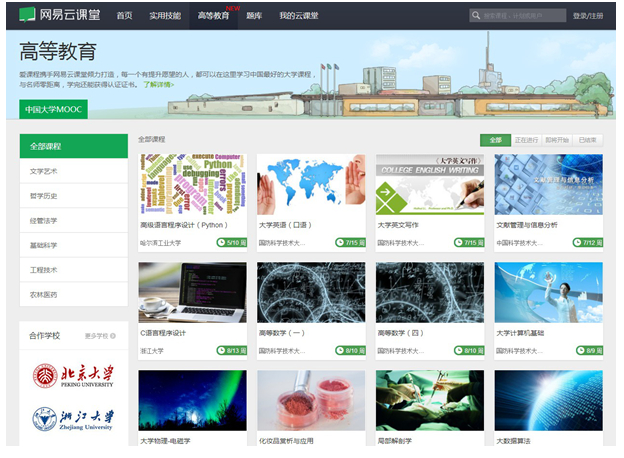Click the 大学物理-电磁学 course title
The width and height of the screenshot is (624, 458).
click(166, 441)
